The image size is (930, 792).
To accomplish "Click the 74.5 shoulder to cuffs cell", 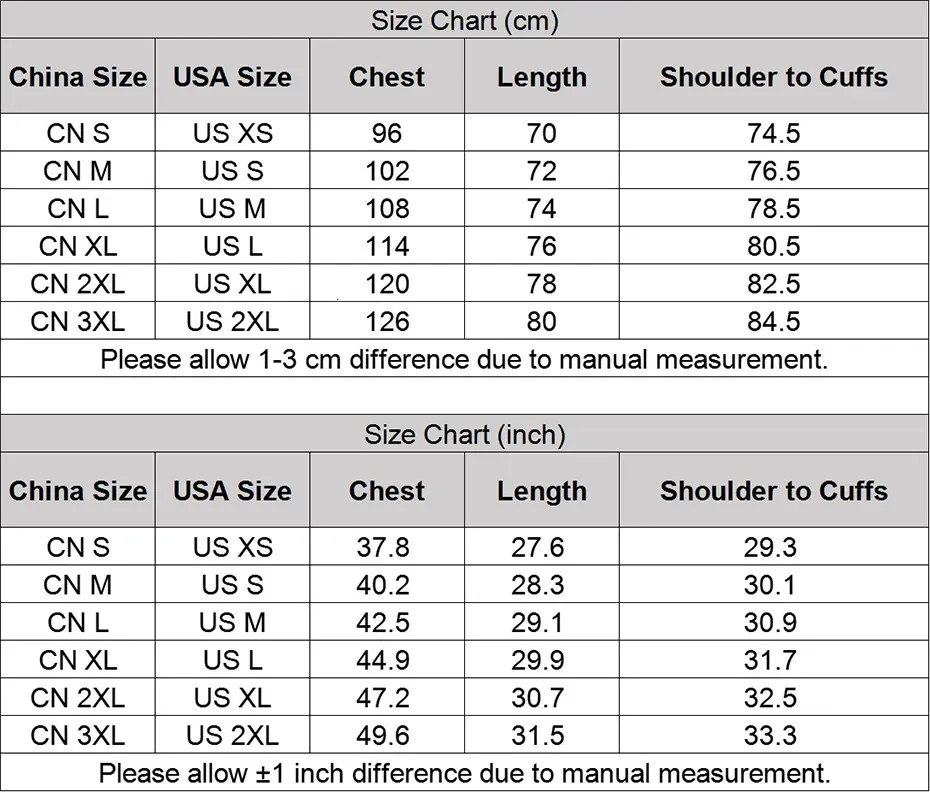I will coord(774,133).
